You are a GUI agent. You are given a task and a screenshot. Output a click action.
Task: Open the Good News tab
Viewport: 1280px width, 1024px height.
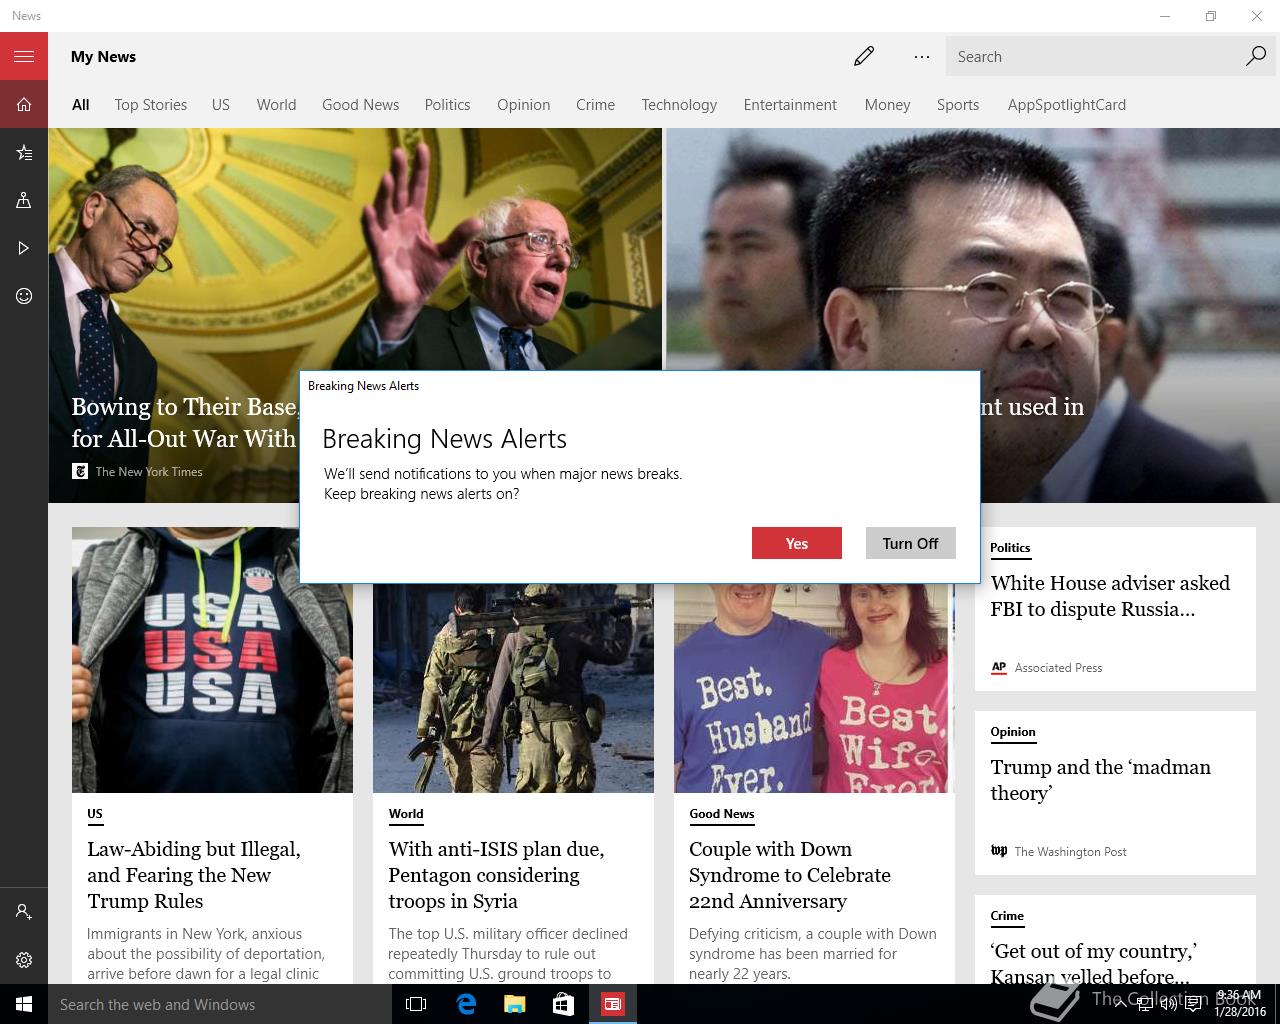(360, 104)
